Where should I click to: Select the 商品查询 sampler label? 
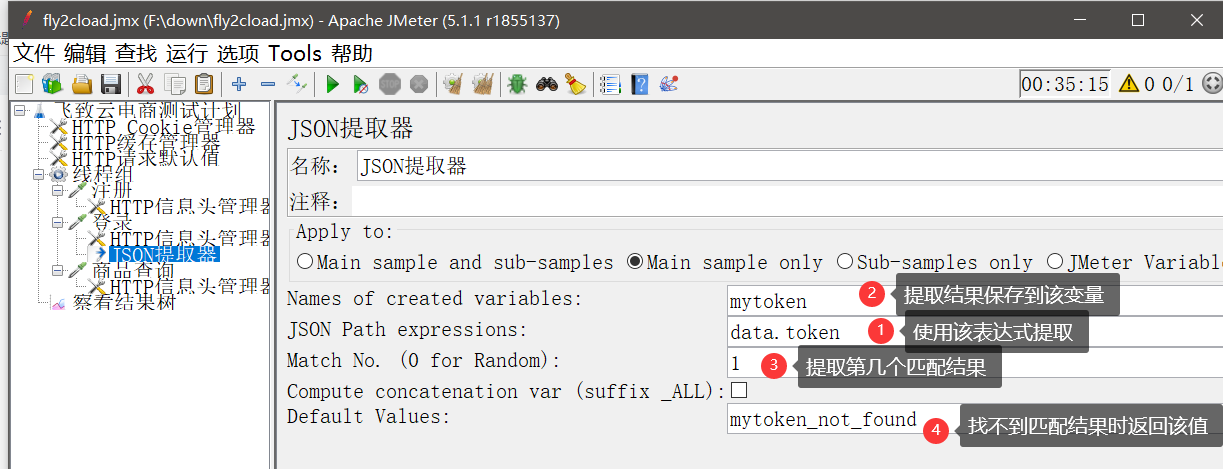pos(132,270)
